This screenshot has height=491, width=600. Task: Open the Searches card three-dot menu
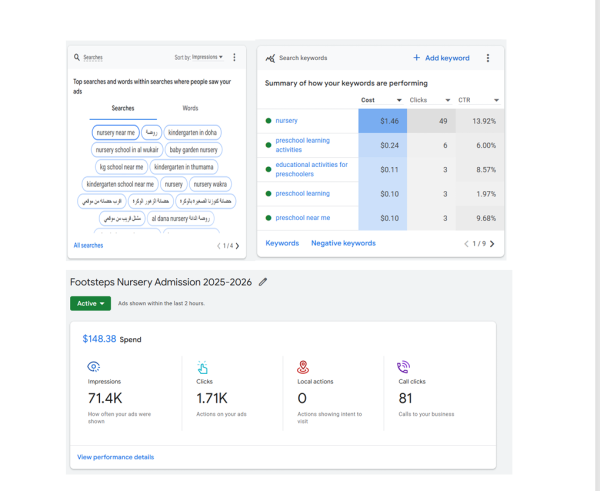click(x=234, y=57)
